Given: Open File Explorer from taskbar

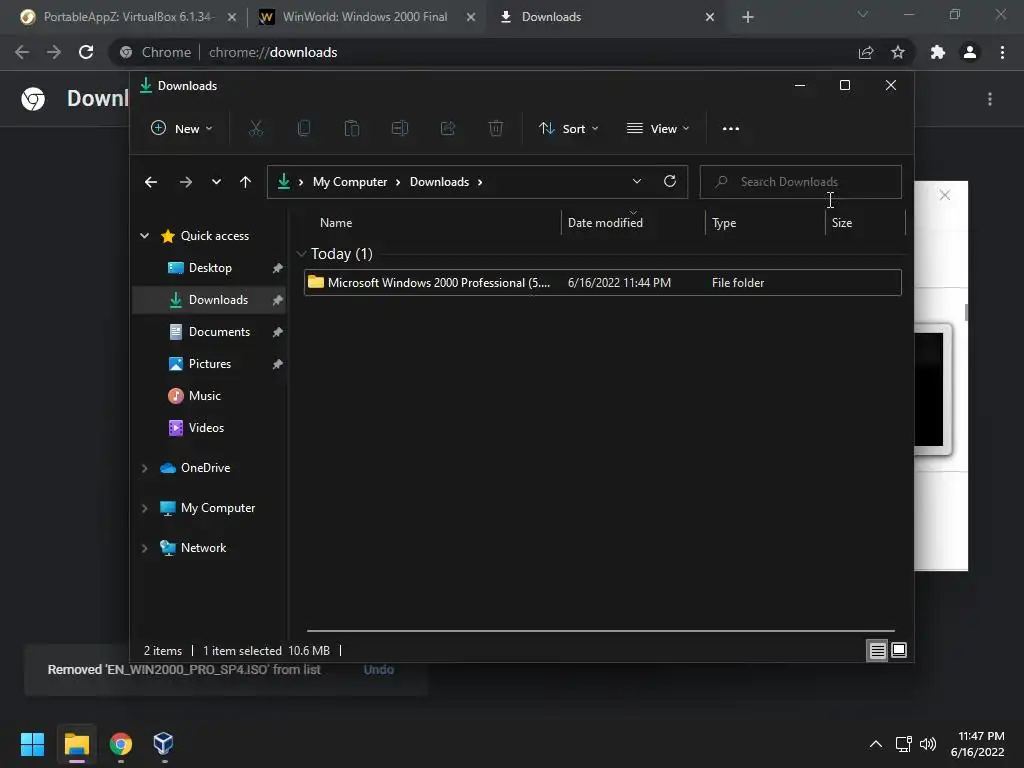Looking at the screenshot, I should click(76, 744).
